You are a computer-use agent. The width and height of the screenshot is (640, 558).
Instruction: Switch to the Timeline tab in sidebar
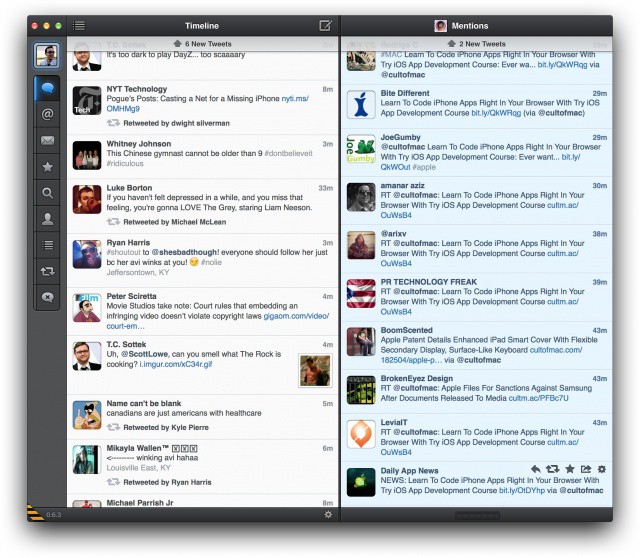(47, 88)
